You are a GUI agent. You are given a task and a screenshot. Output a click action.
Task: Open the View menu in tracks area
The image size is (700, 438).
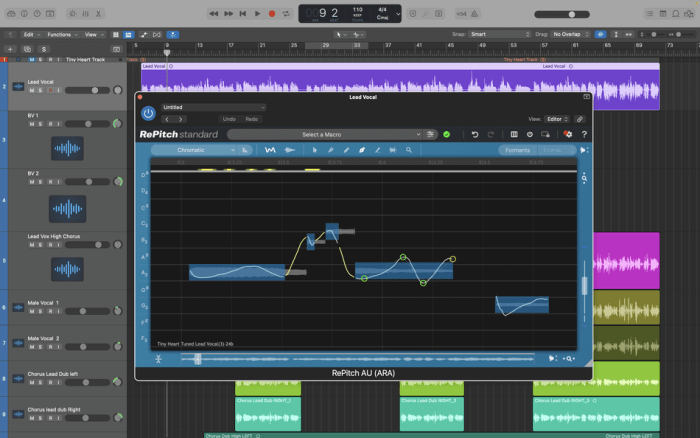94,34
